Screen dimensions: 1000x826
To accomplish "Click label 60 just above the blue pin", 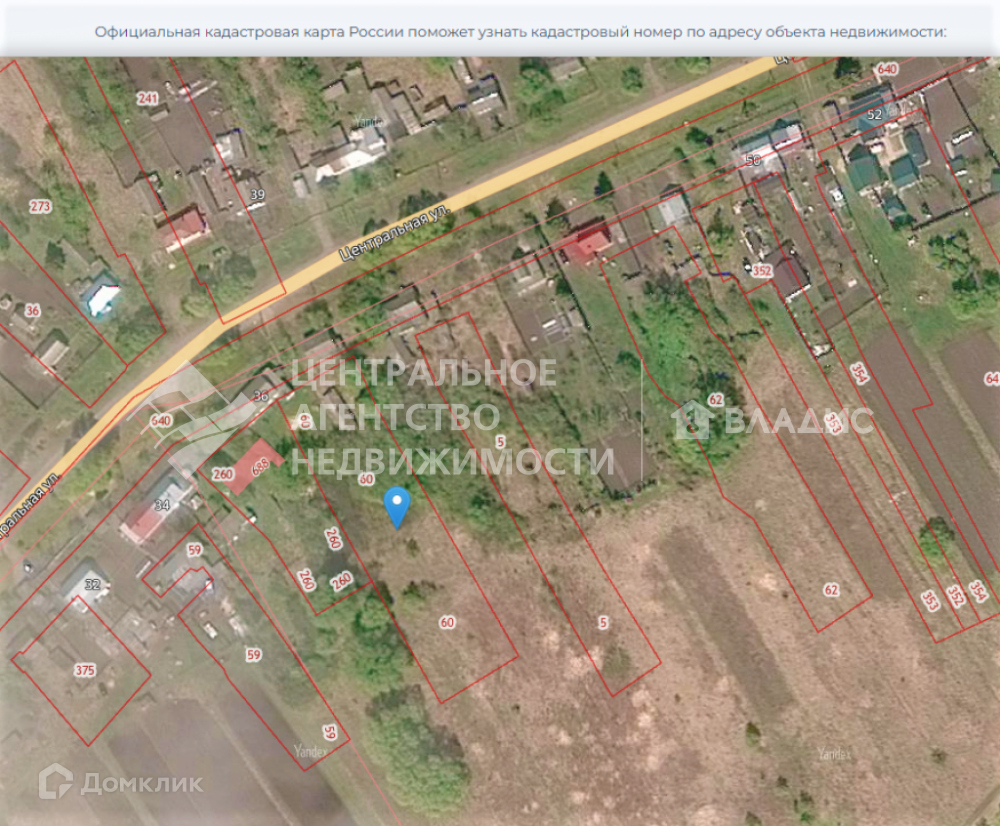I will (366, 479).
